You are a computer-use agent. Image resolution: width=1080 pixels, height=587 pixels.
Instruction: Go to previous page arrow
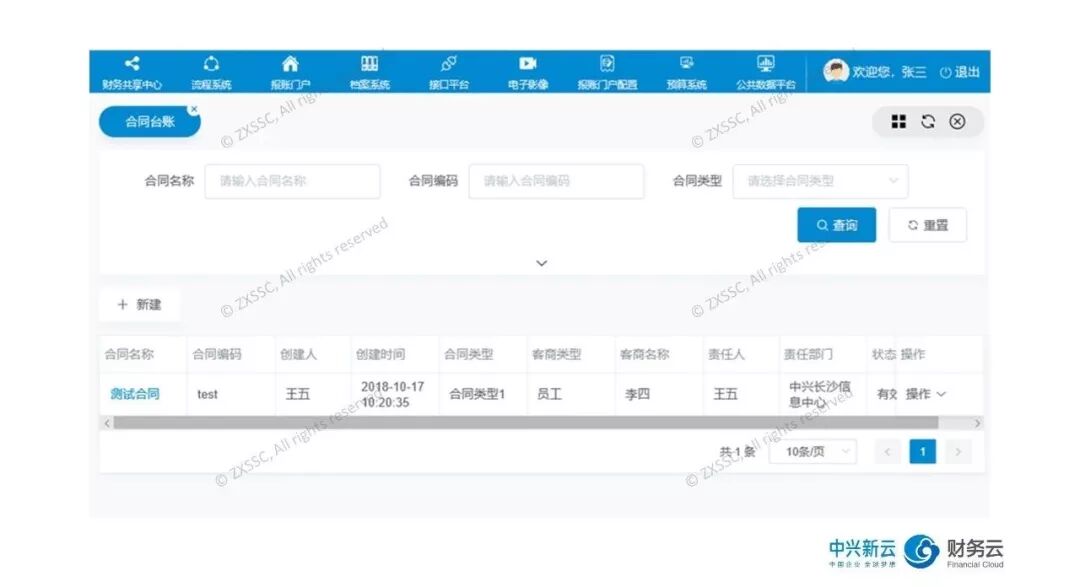[887, 452]
